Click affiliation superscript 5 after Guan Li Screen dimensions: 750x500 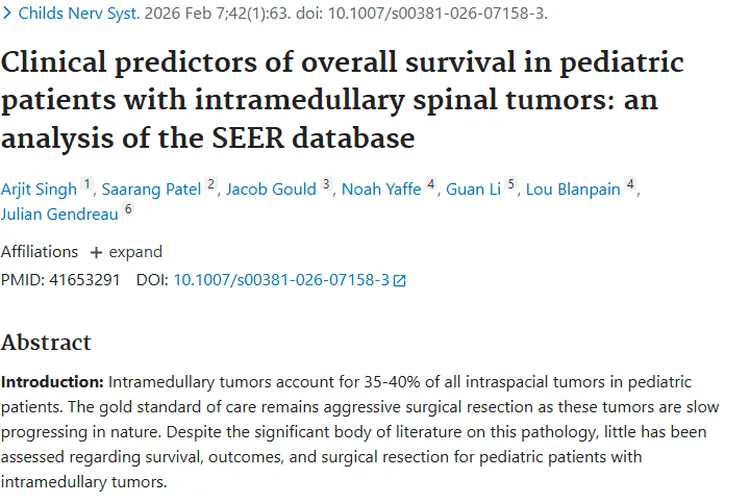[x=511, y=185]
